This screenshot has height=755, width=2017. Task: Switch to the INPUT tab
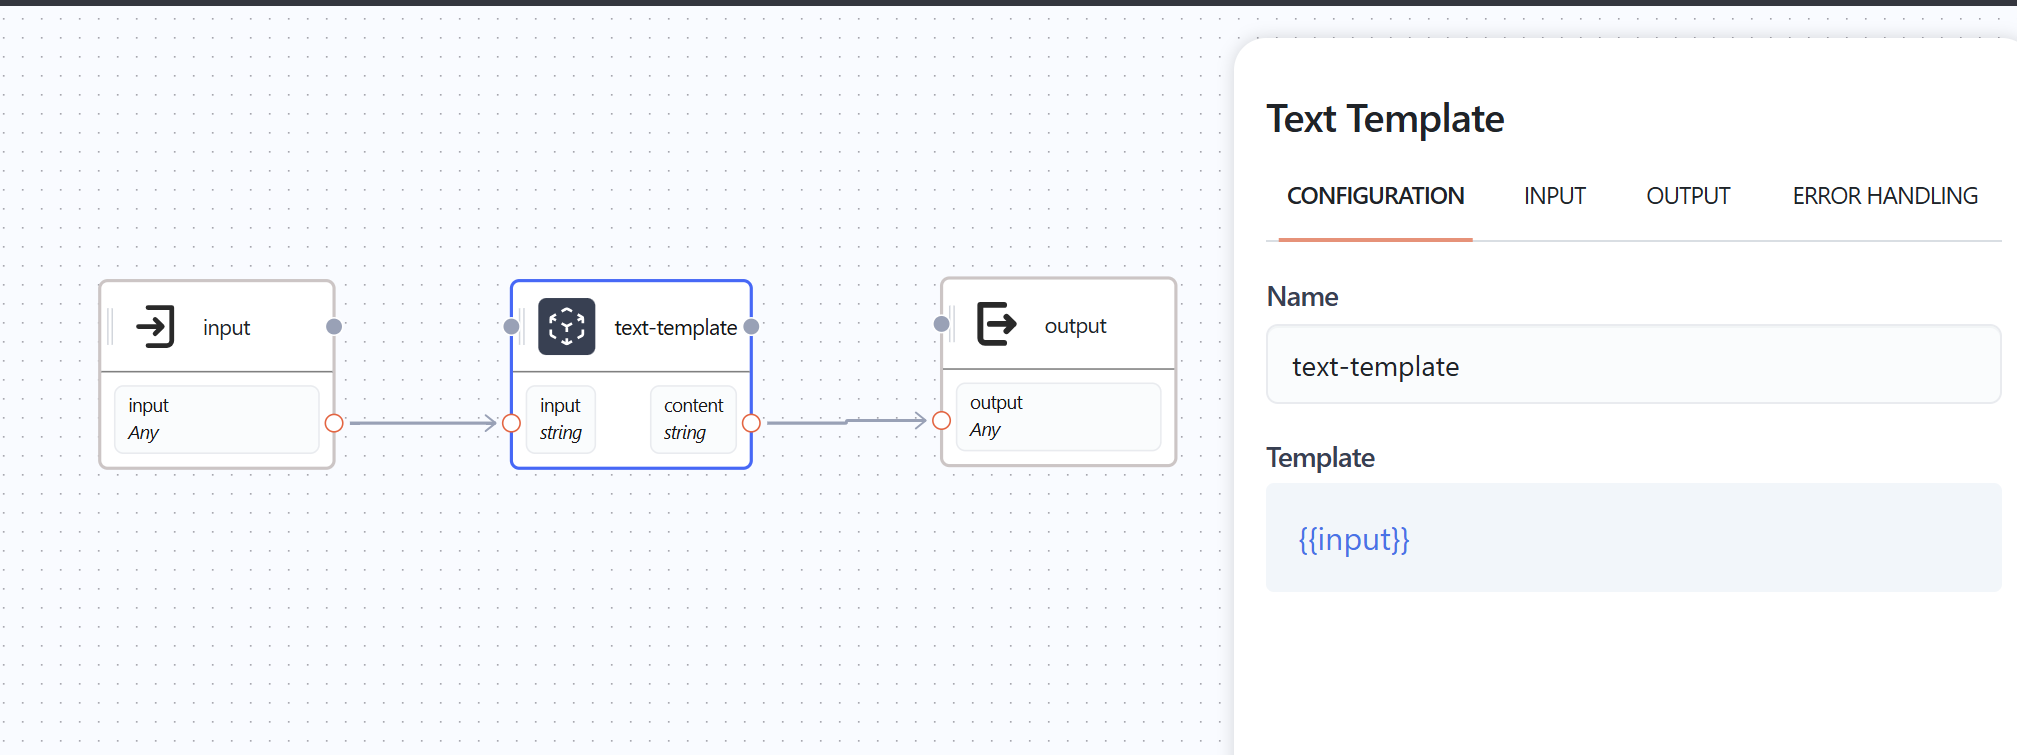pyautogui.click(x=1554, y=196)
